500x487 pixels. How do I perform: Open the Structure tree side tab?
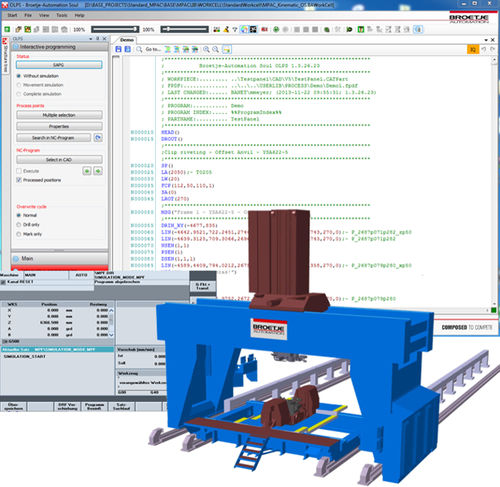coord(5,56)
